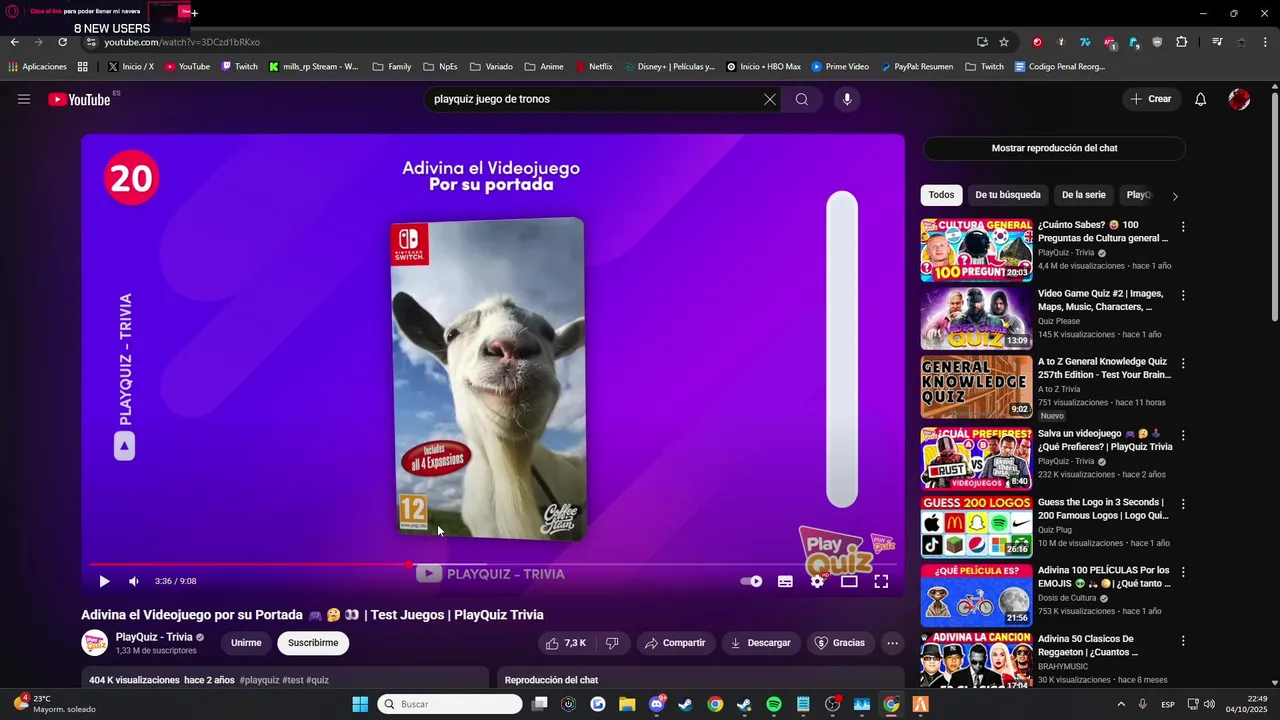Open the media controls icon in toolbar
Image resolution: width=1280 pixels, height=720 pixels.
coord(1217,42)
